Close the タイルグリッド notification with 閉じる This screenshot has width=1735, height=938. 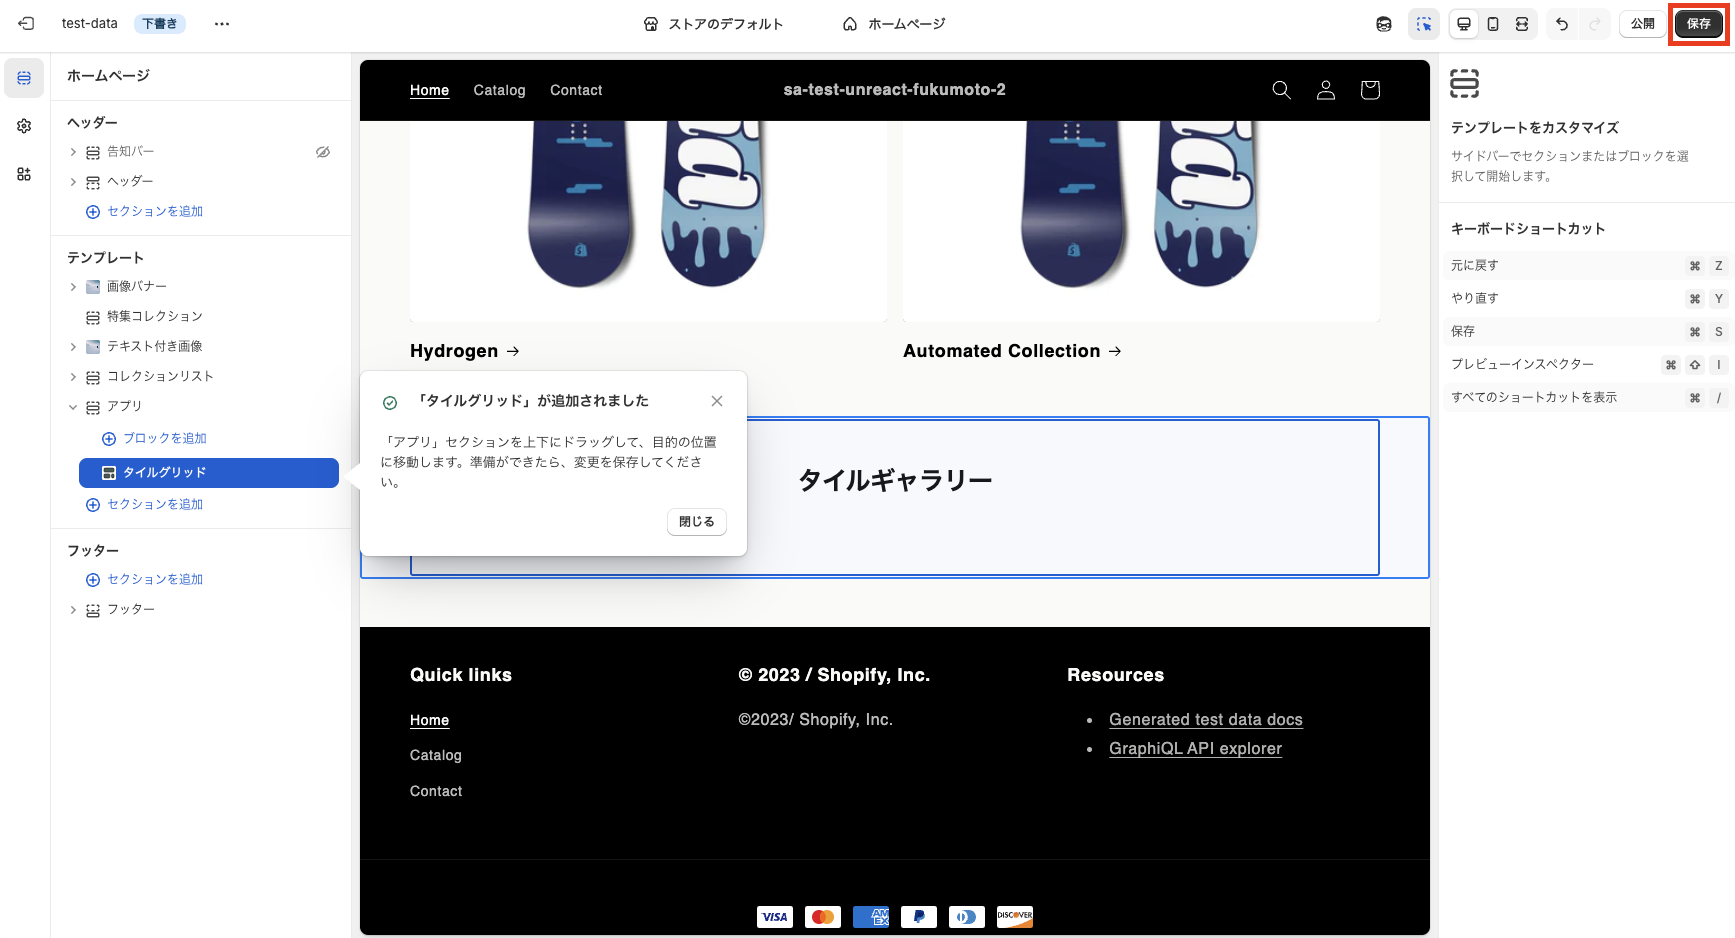pos(696,521)
